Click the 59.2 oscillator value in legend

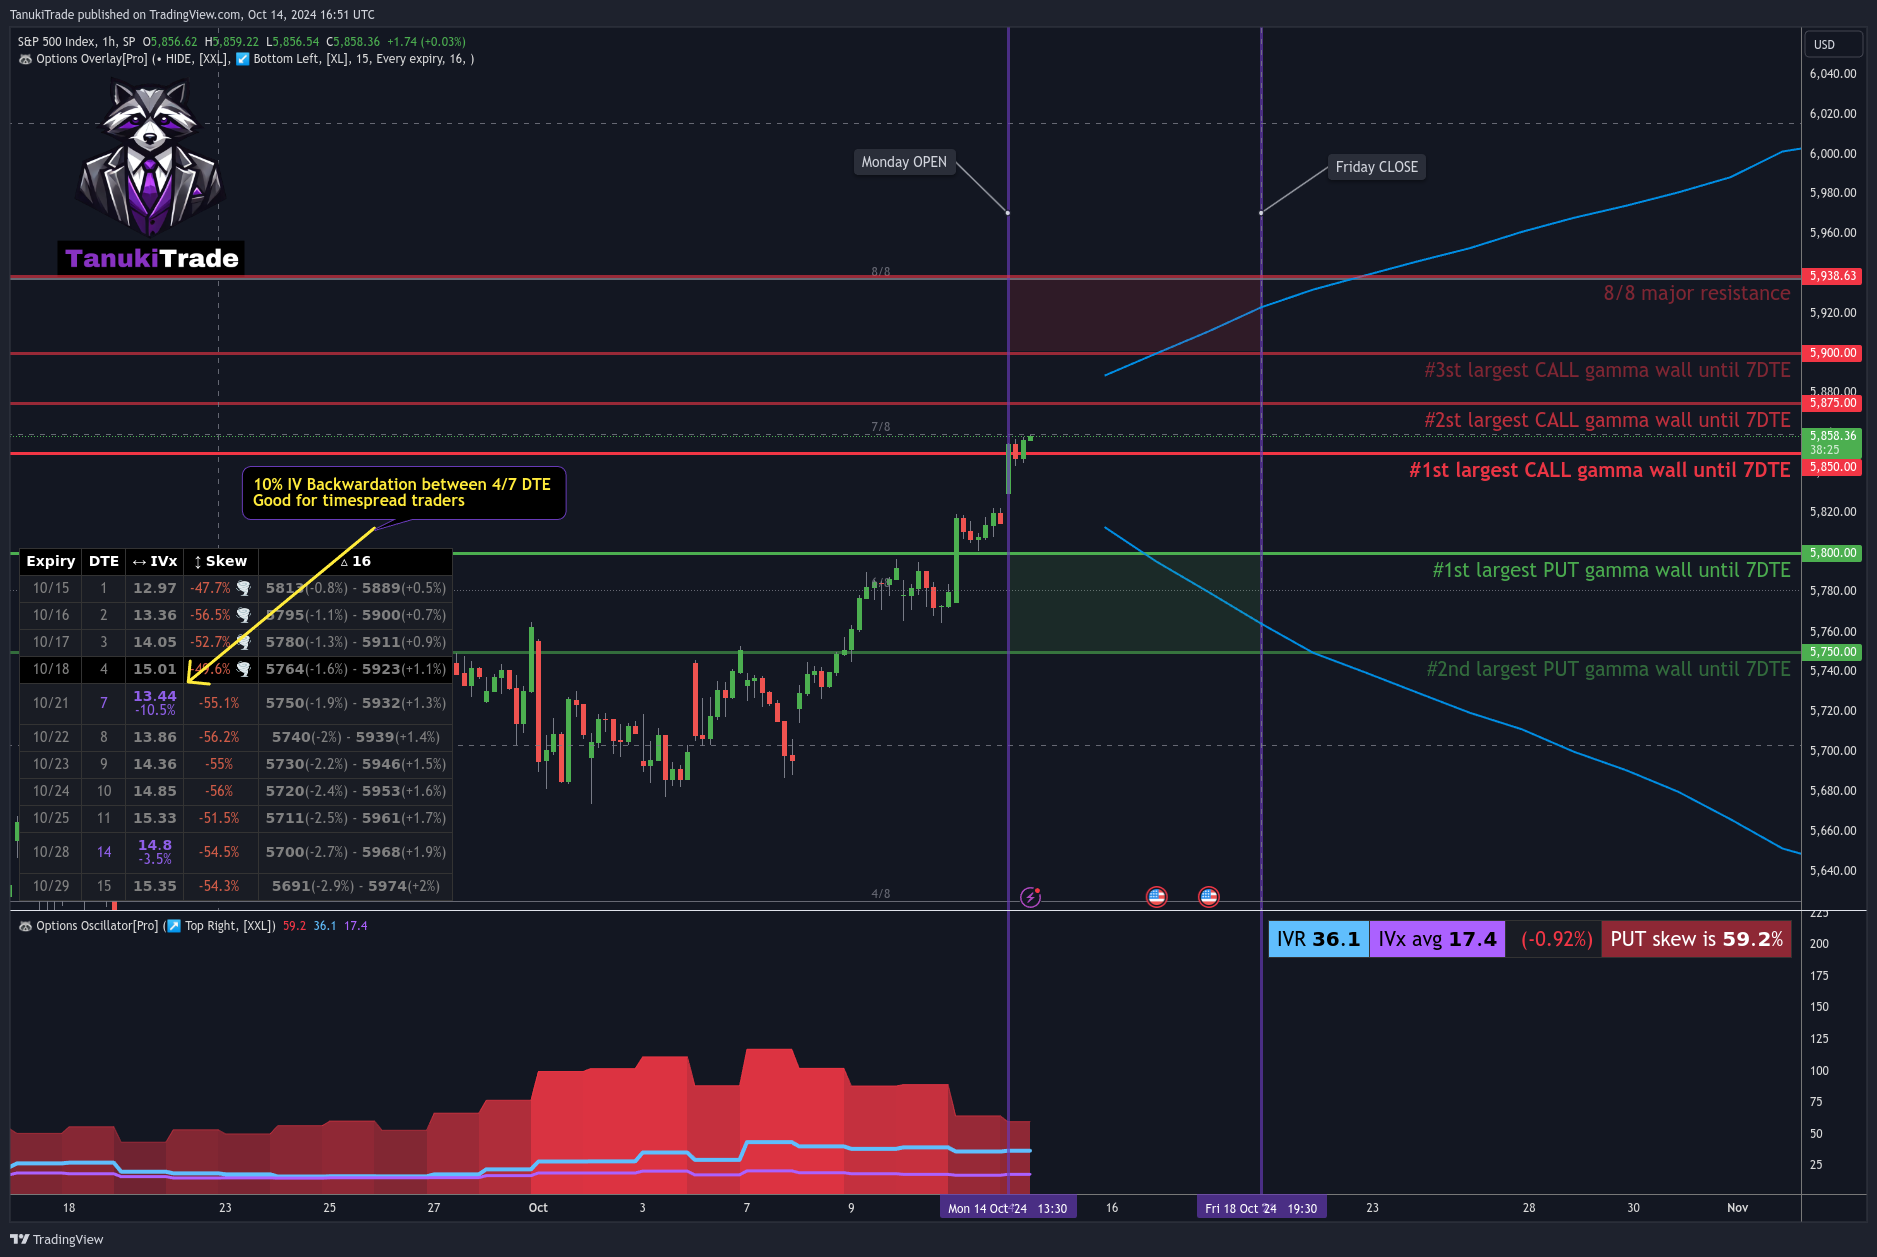tap(294, 926)
